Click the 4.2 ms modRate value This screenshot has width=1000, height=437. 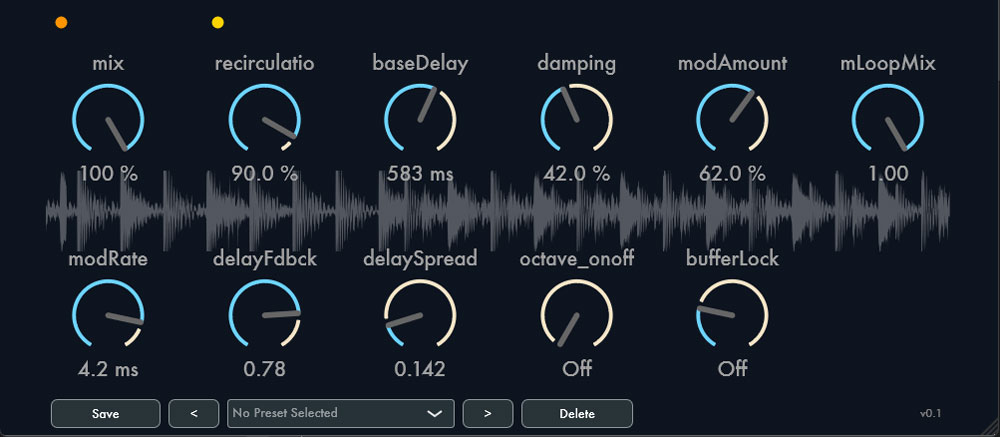tap(108, 369)
